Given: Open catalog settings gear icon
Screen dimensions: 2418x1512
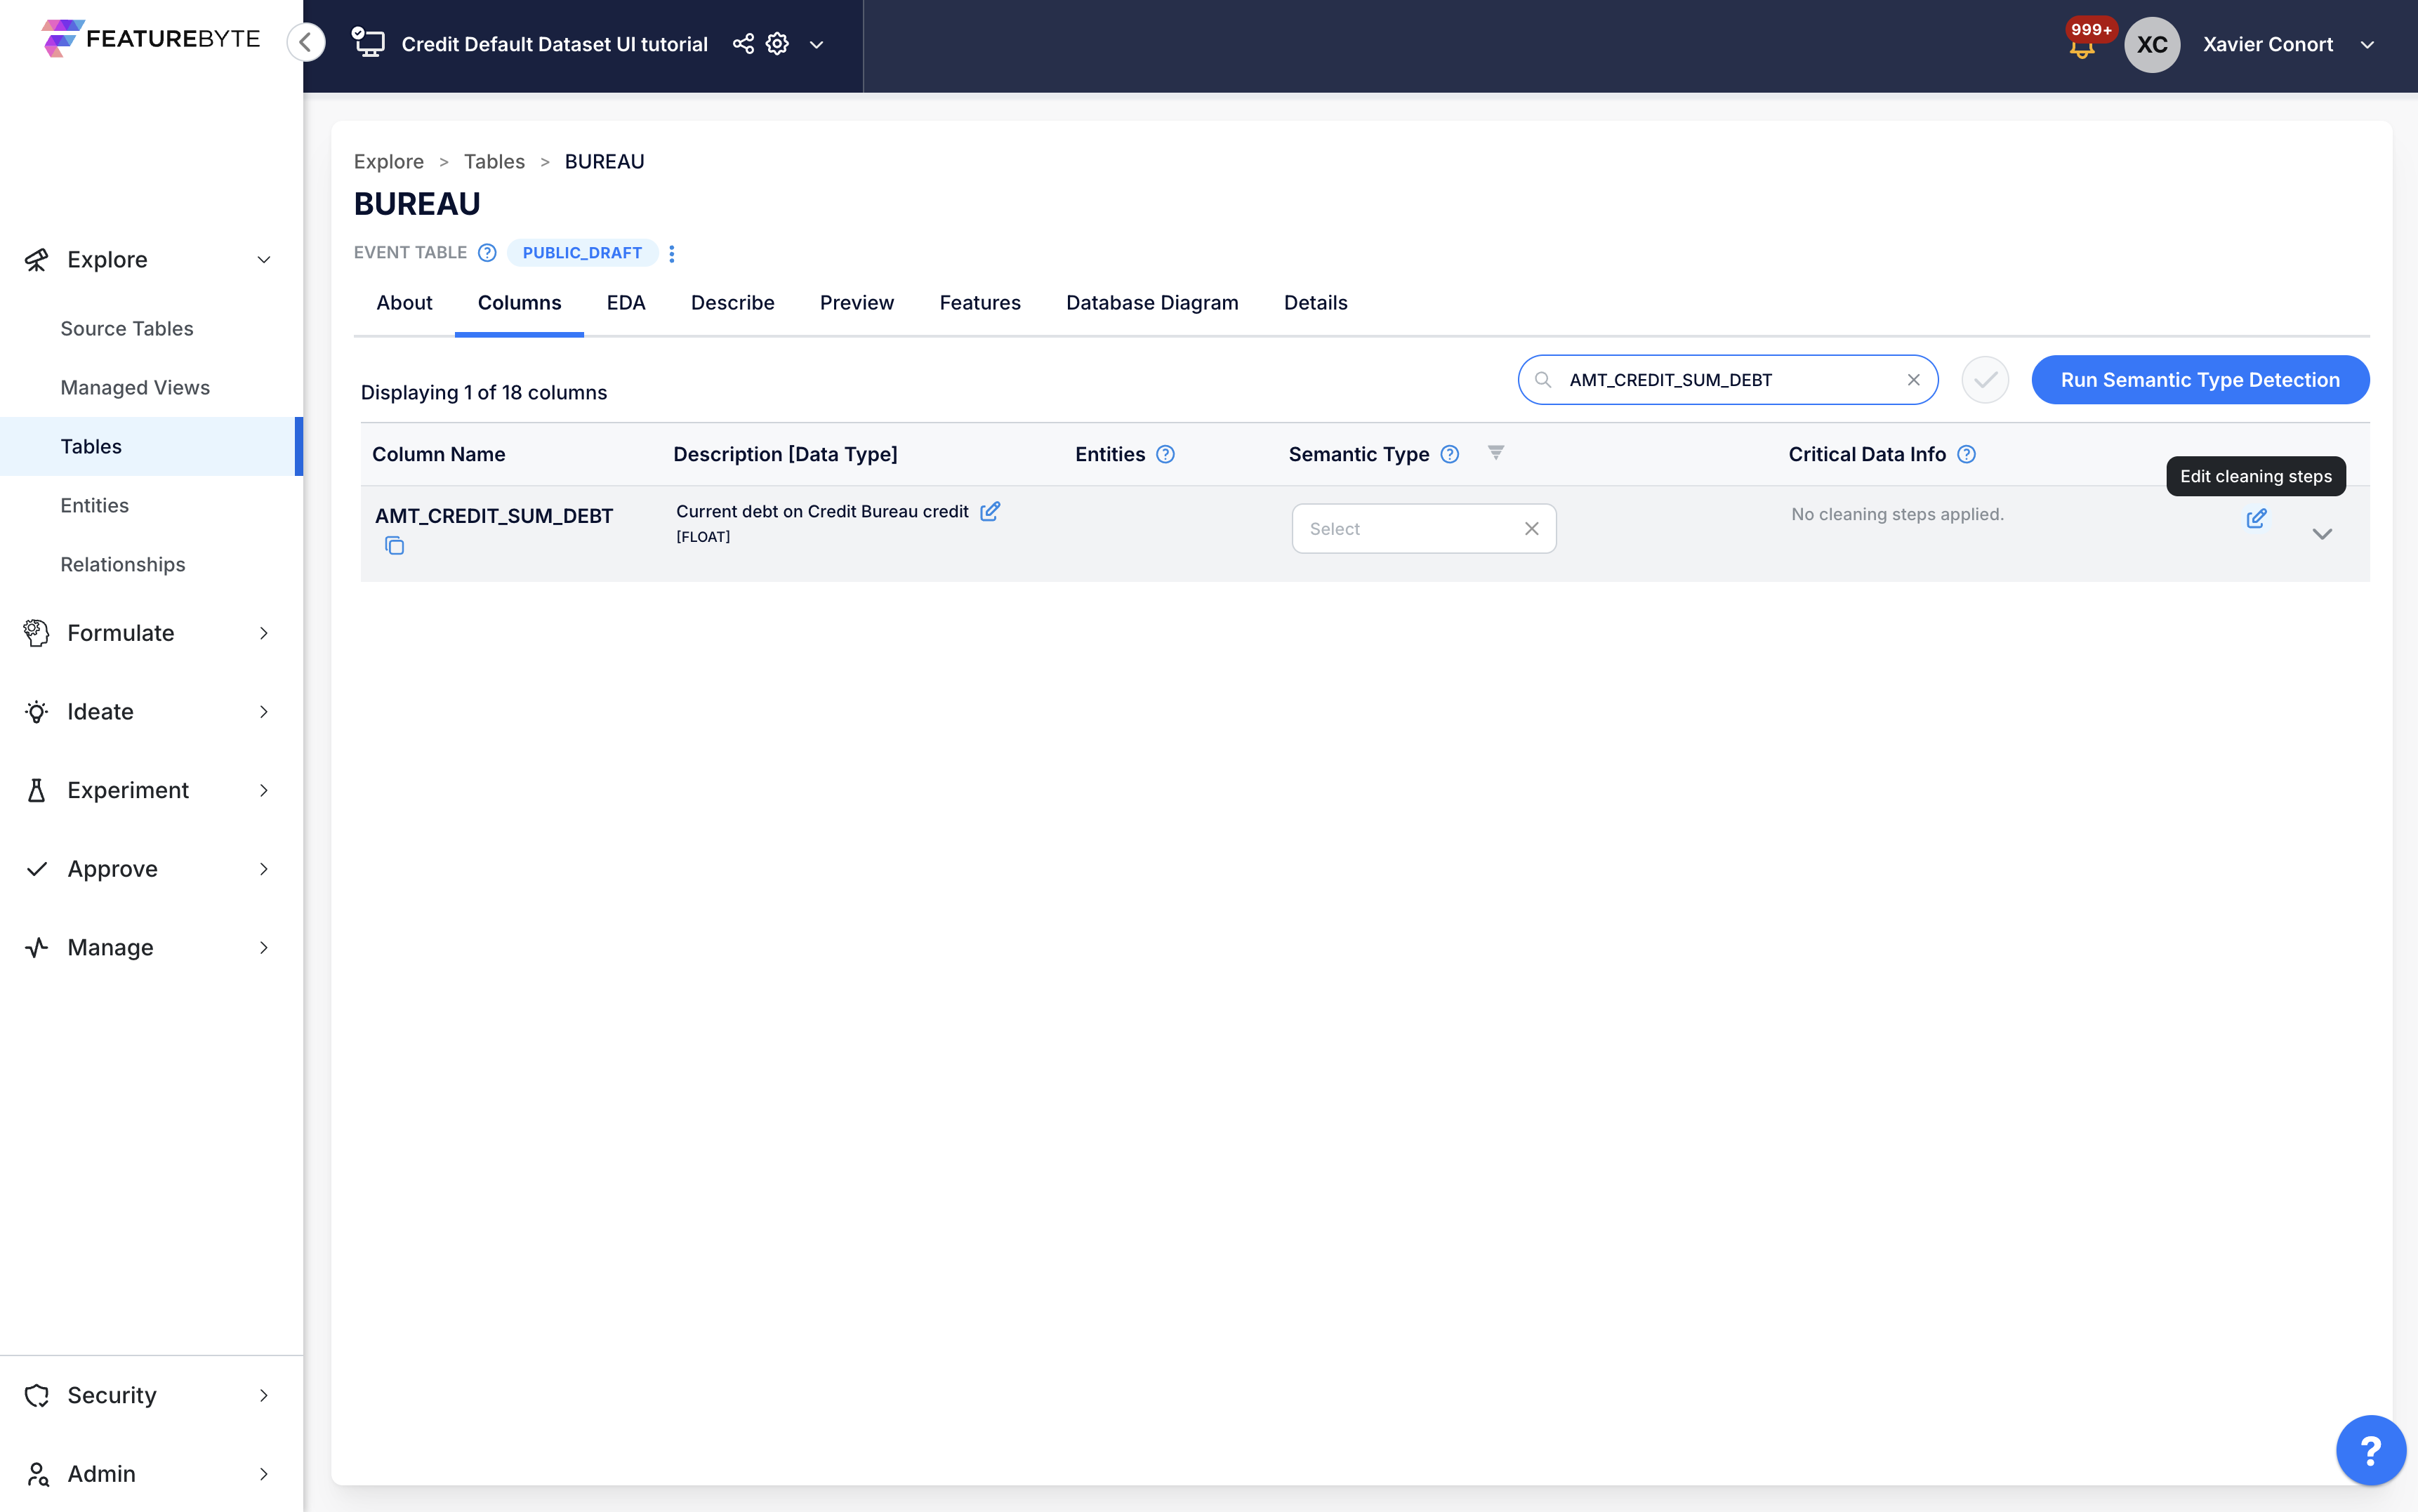Looking at the screenshot, I should (777, 44).
